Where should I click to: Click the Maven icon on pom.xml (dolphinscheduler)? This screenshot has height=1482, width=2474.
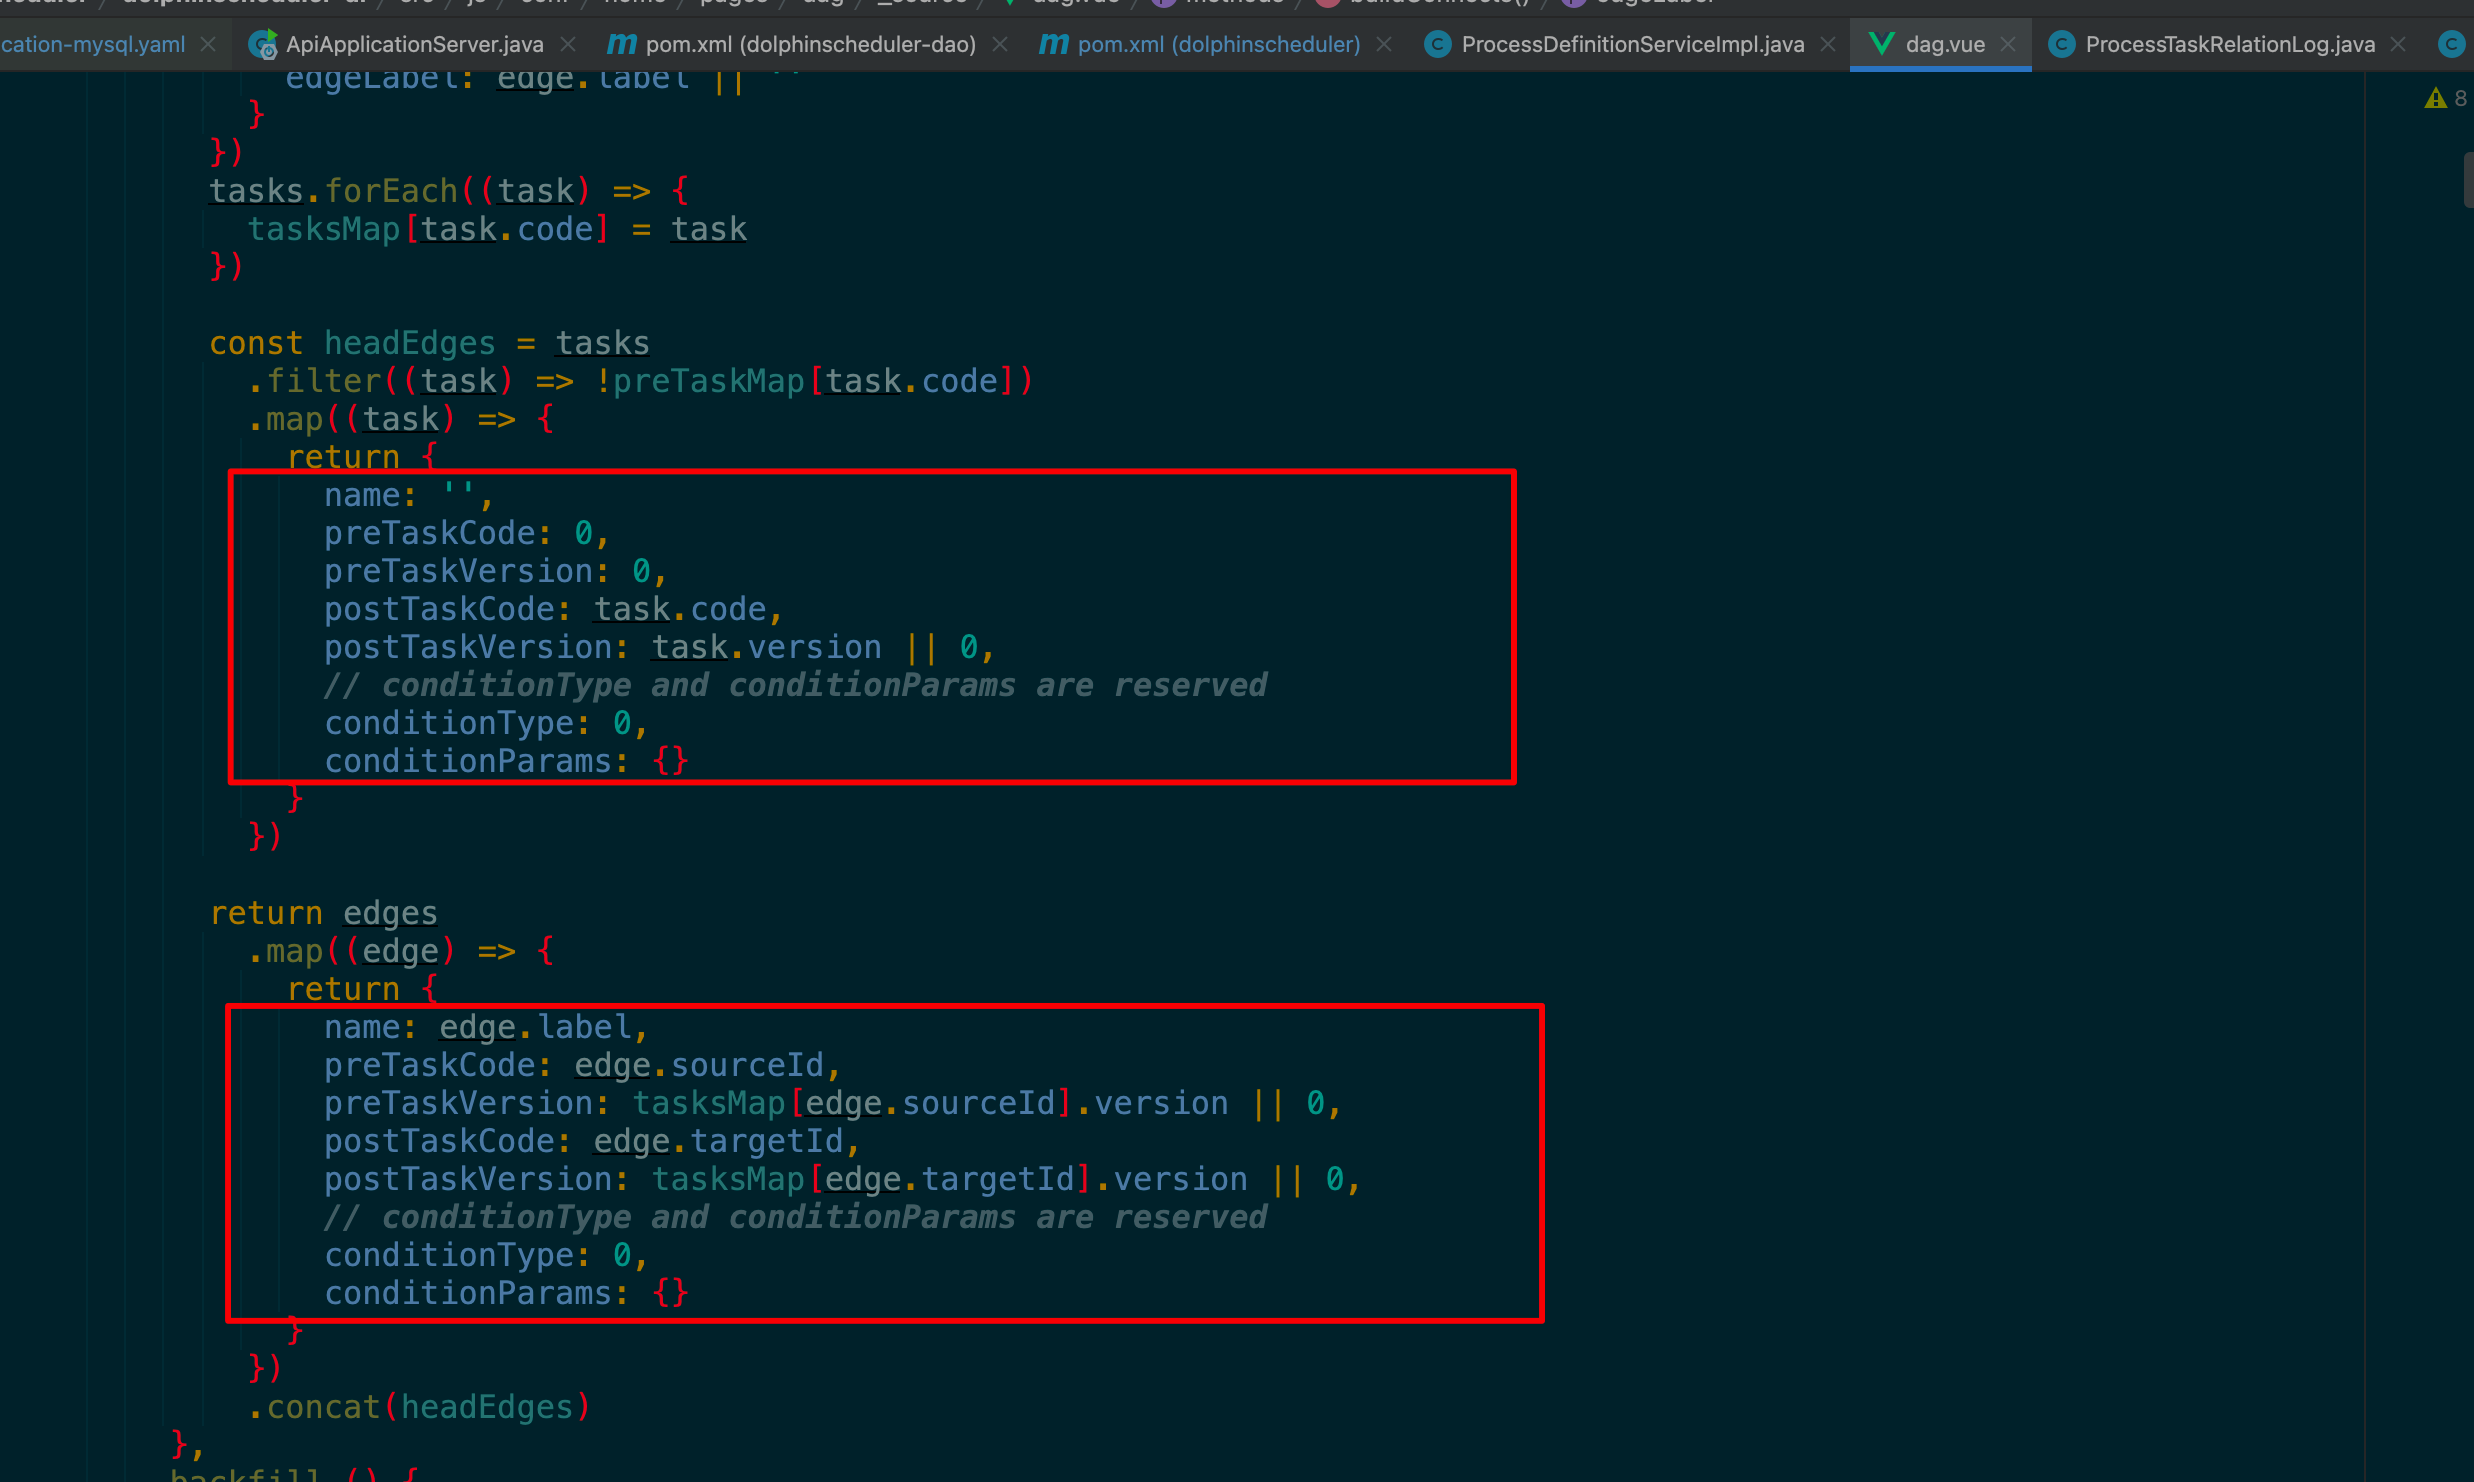pos(1053,44)
